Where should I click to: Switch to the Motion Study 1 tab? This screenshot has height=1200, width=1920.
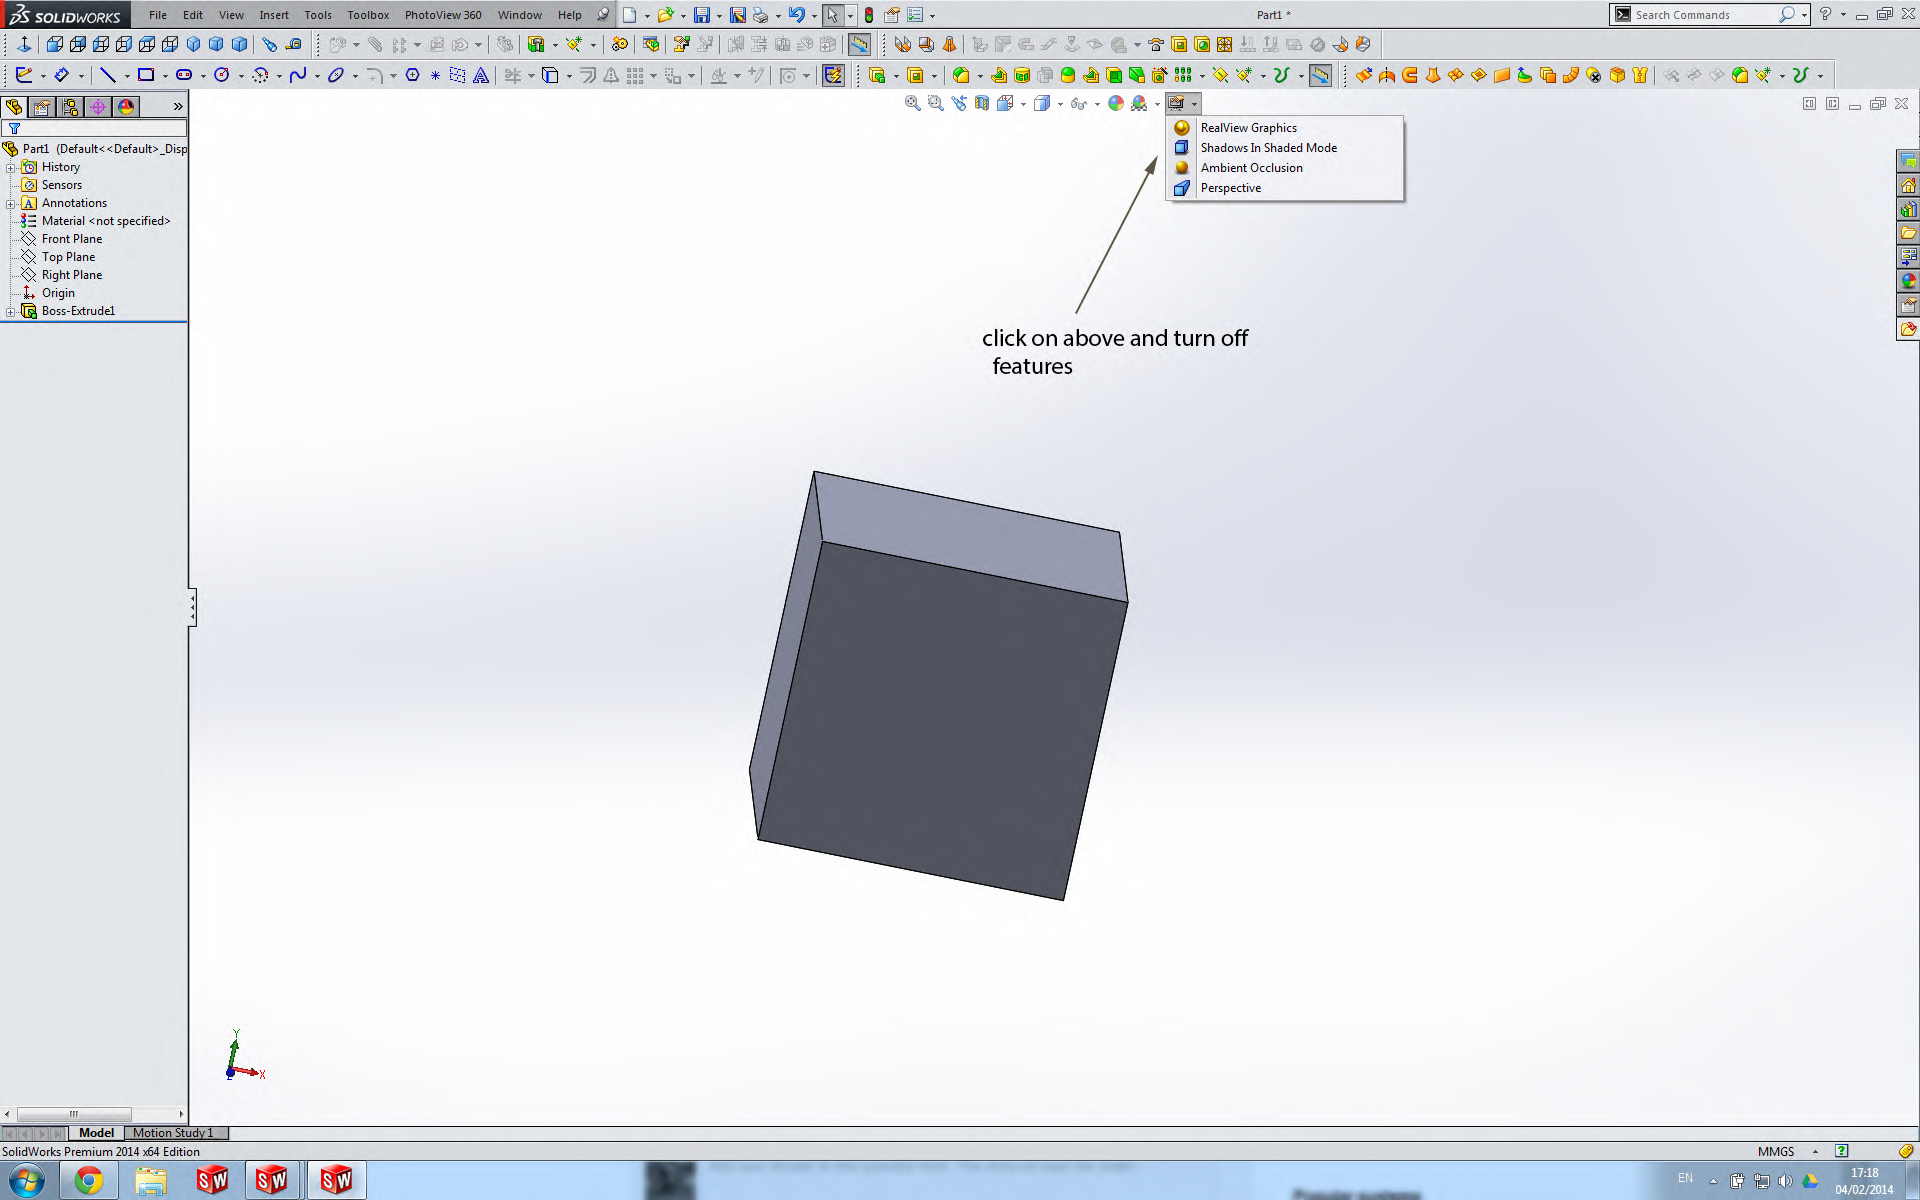coord(173,1133)
